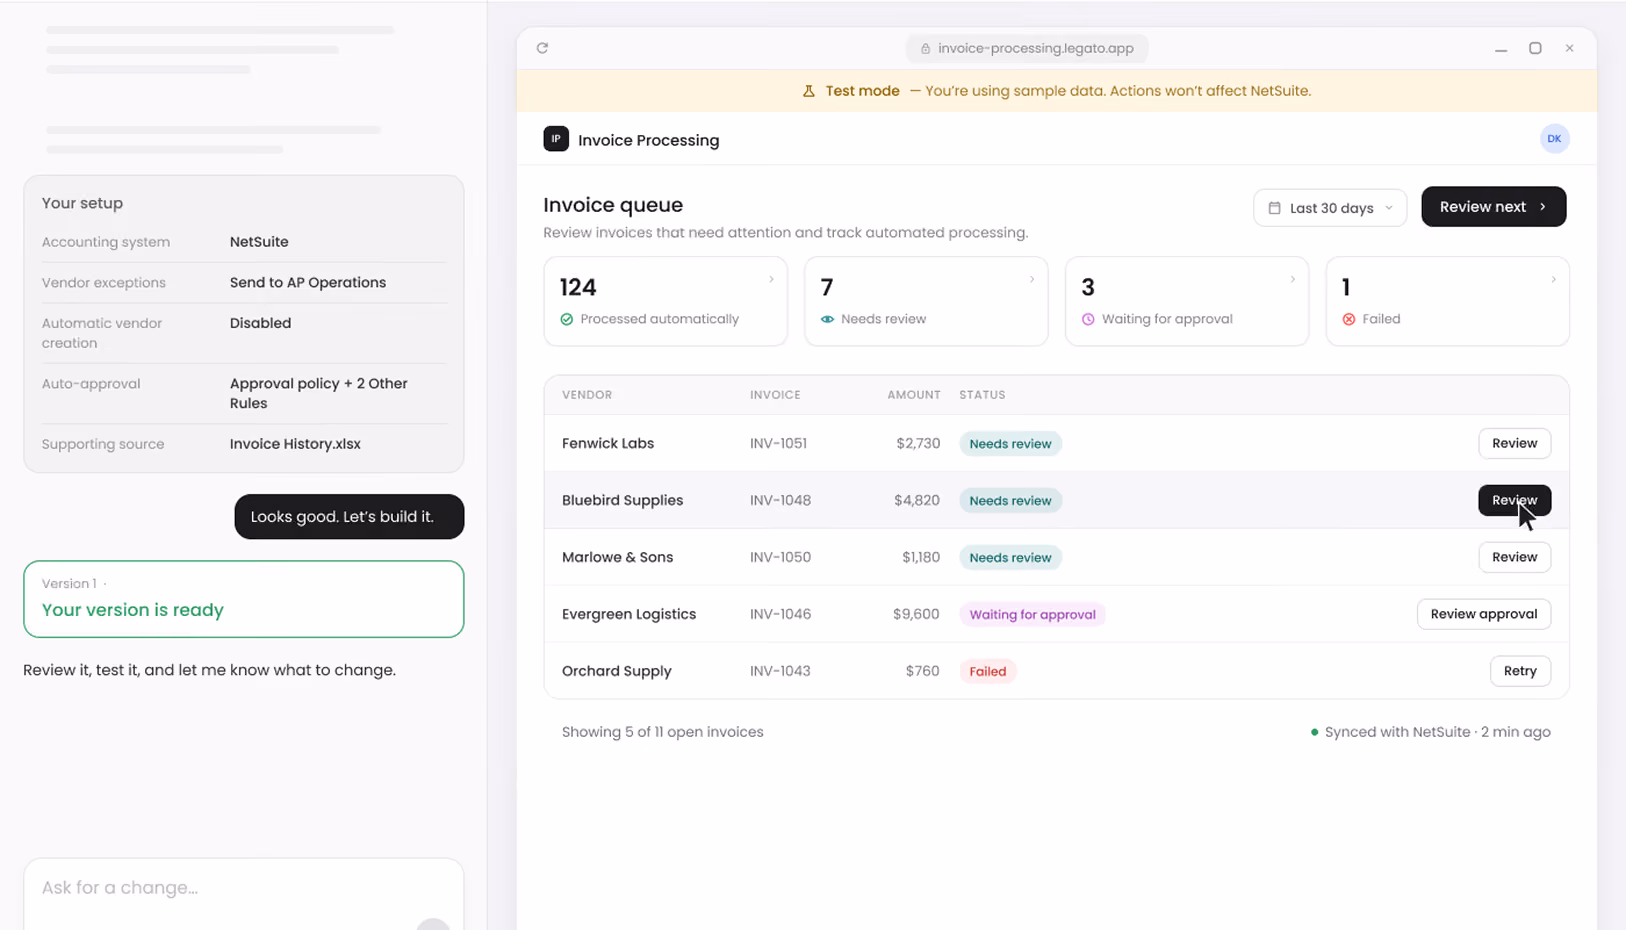Click invoice number INV-1046
Viewport: 1626px width, 930px height.
tap(780, 614)
